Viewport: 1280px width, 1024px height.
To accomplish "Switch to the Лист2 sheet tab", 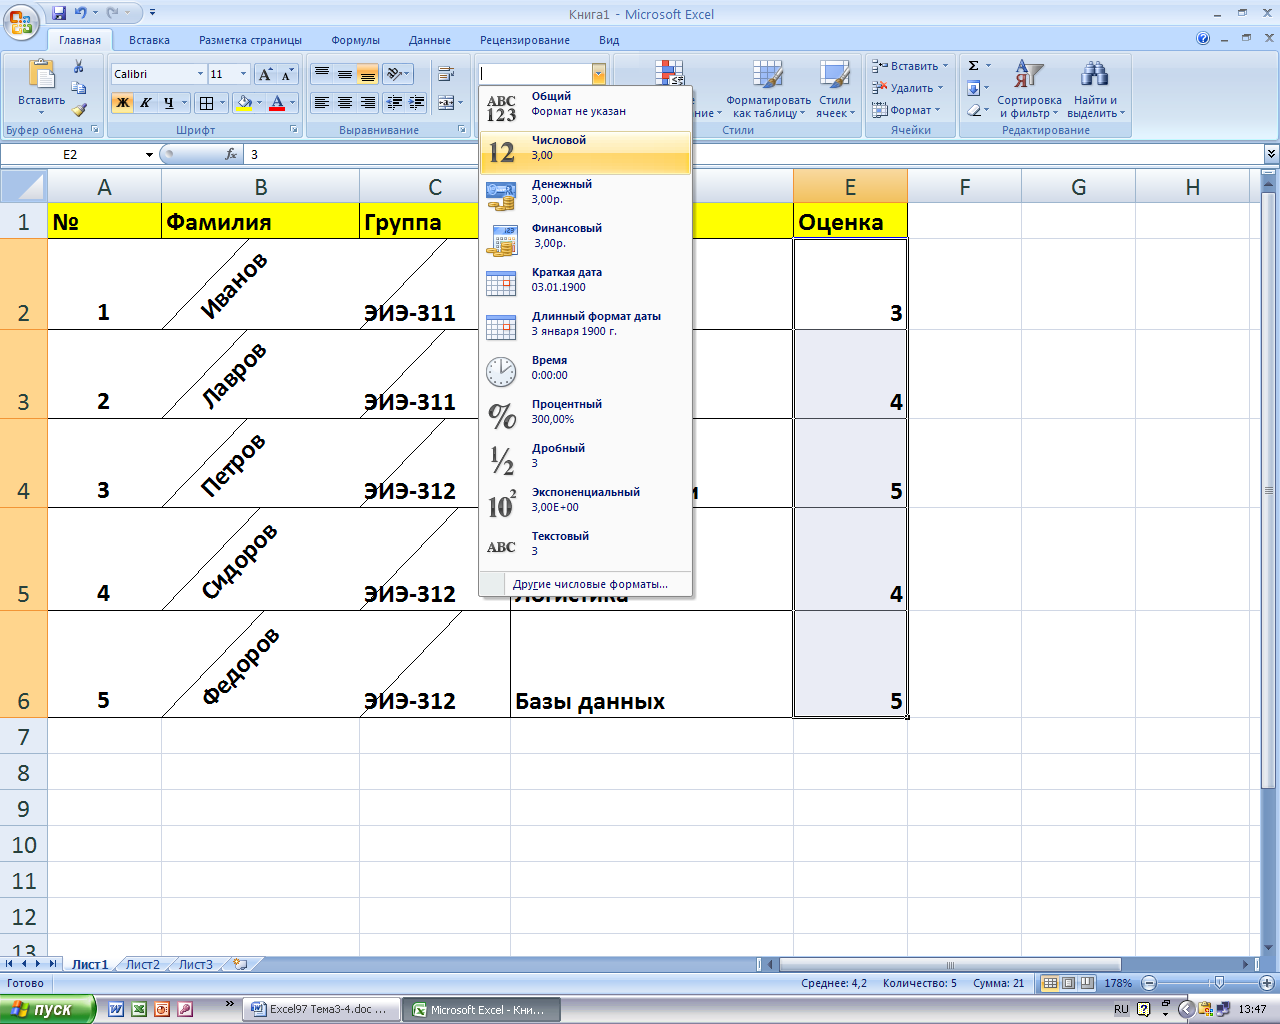I will click(x=142, y=965).
